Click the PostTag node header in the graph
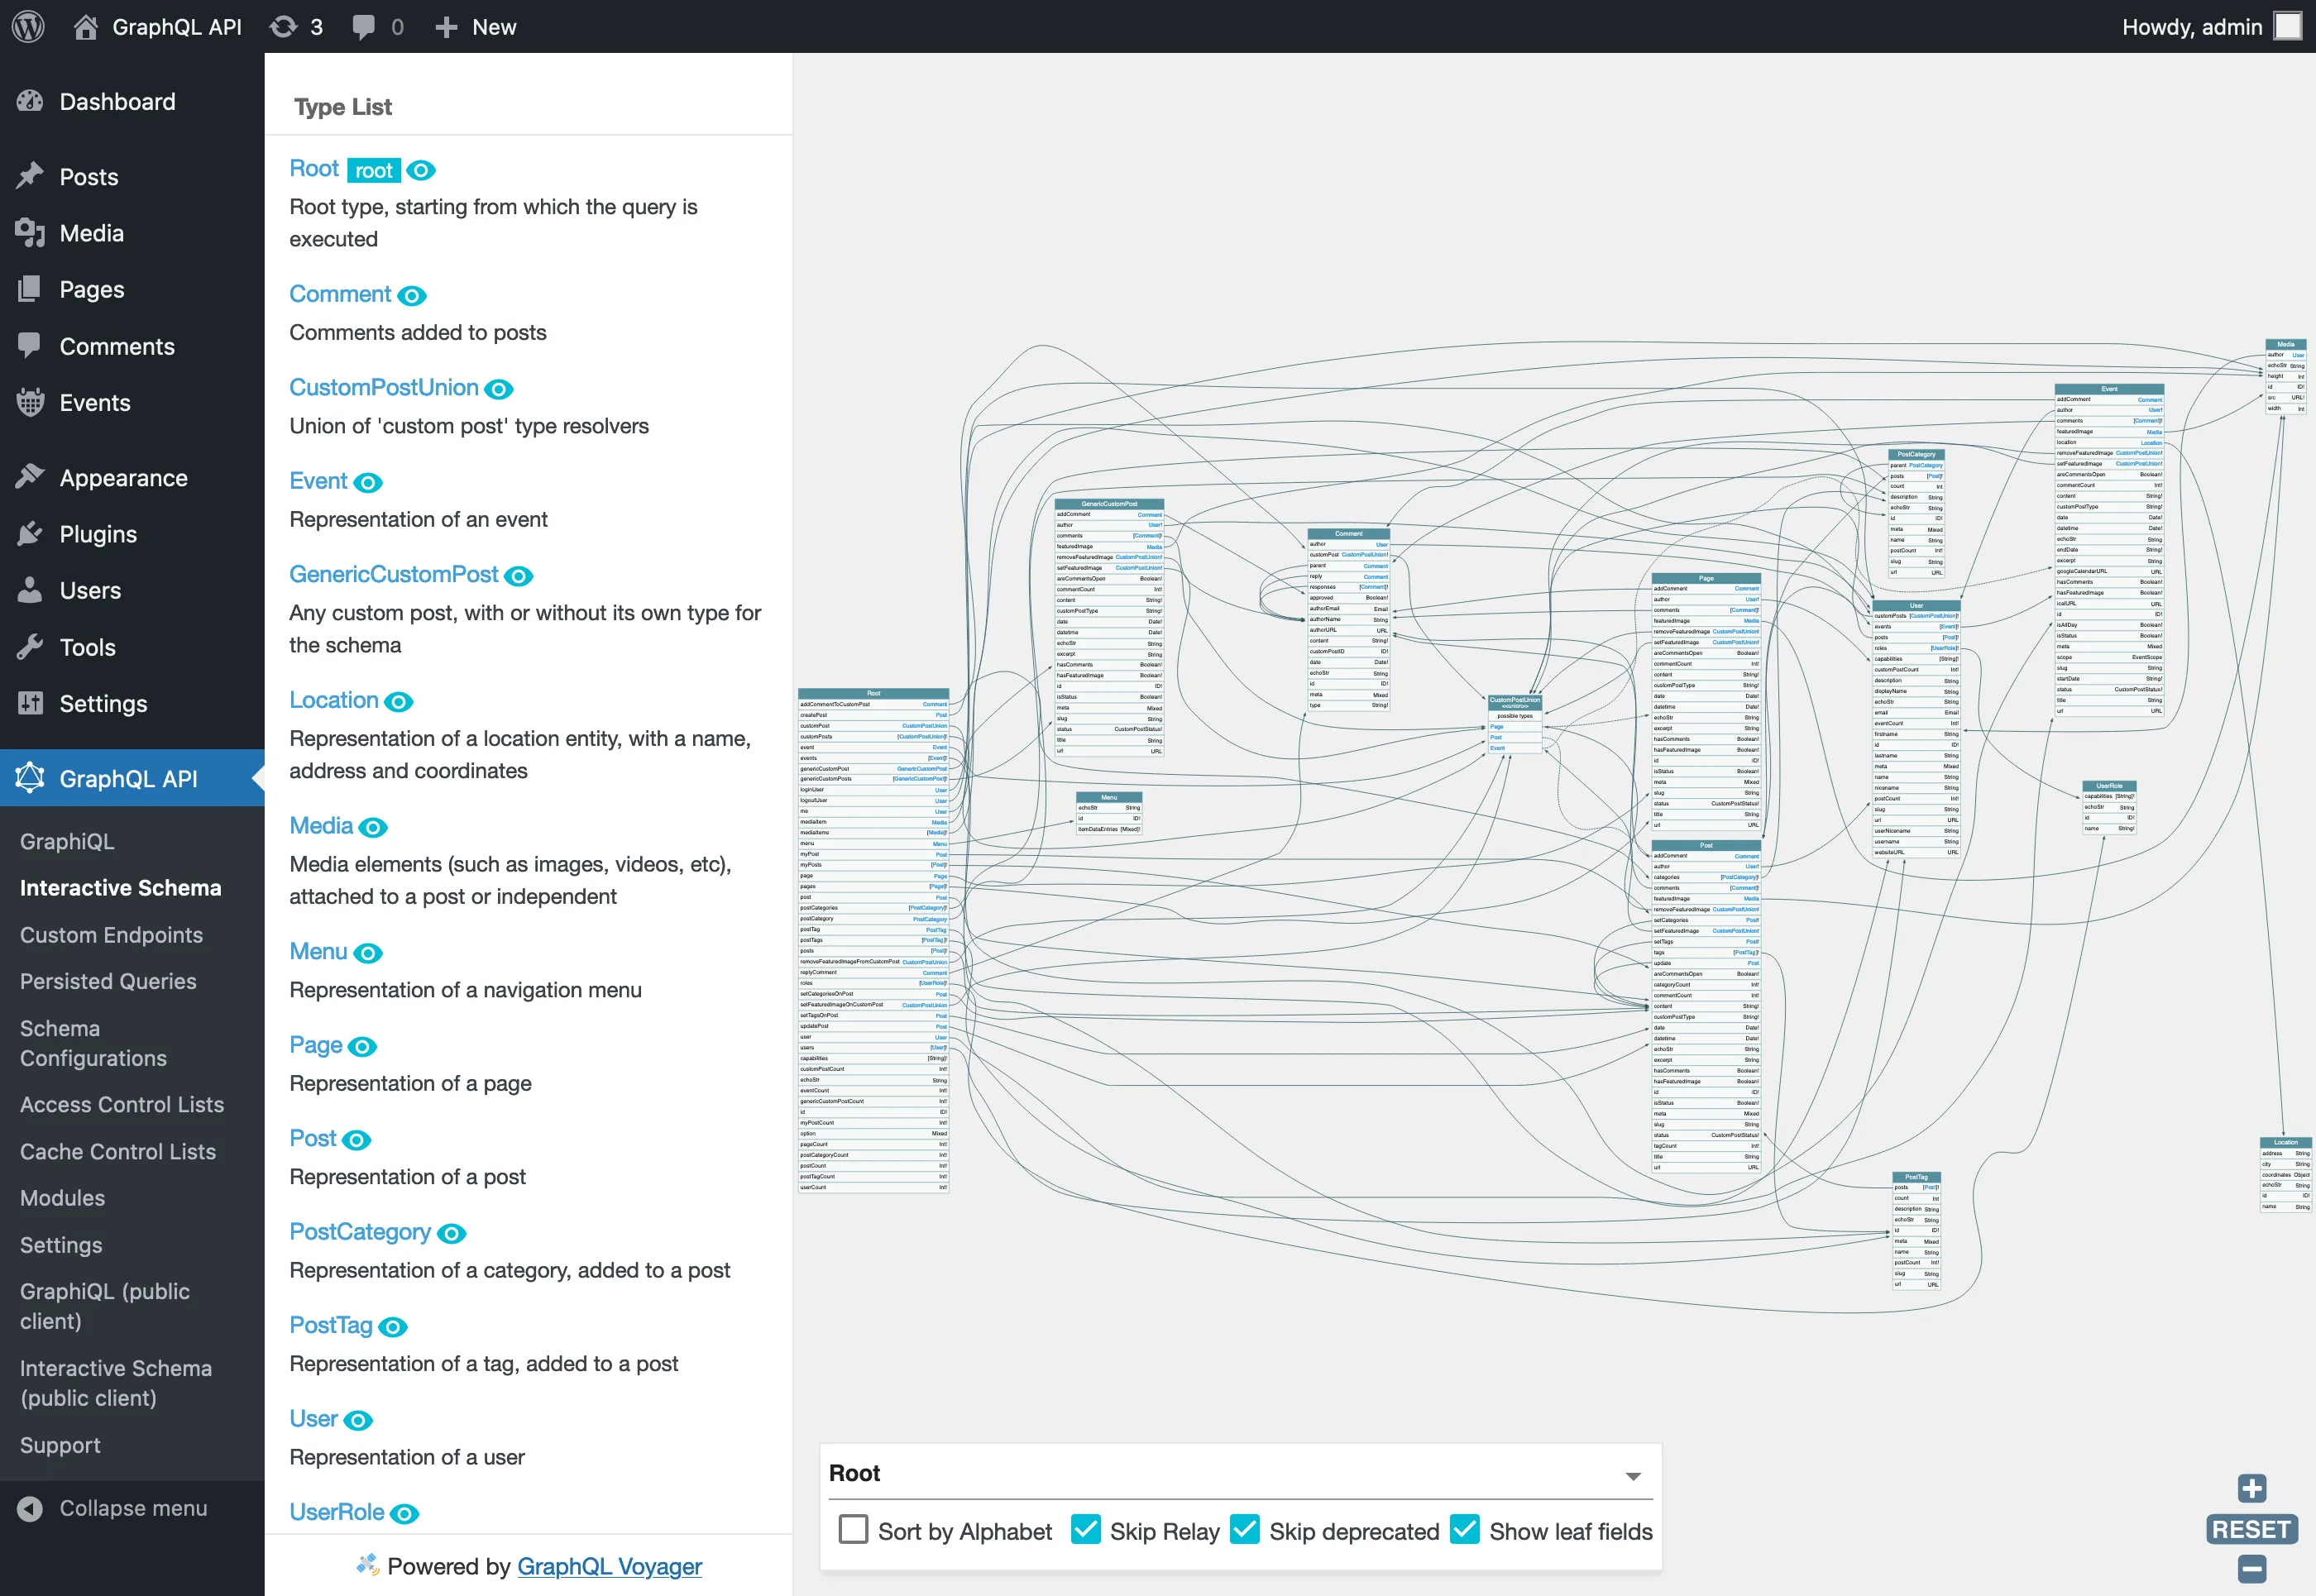2316x1596 pixels. pos(1916,1177)
